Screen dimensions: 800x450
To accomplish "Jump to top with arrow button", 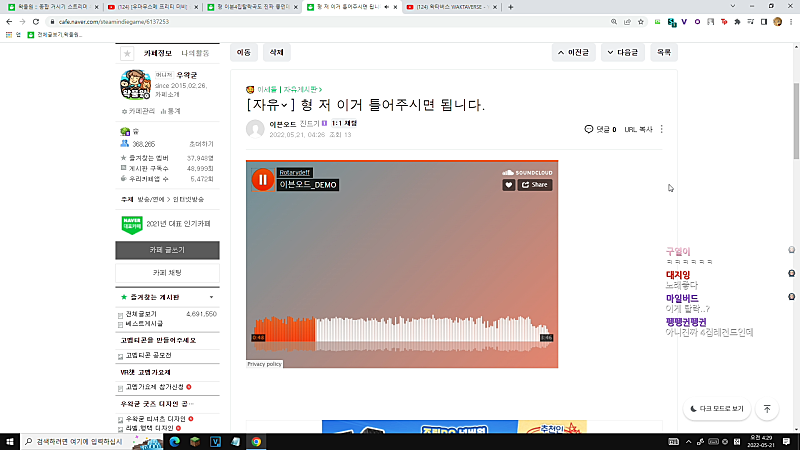I will (x=767, y=409).
